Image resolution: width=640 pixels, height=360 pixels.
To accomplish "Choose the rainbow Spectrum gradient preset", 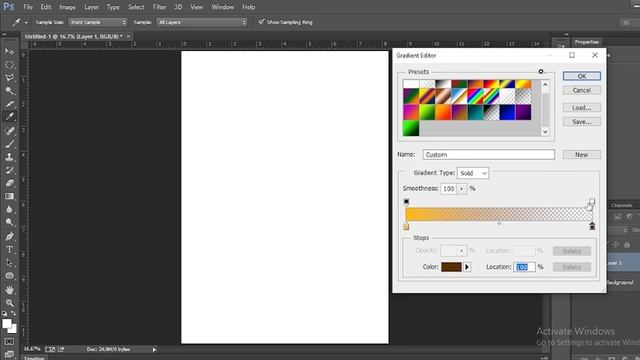I will (x=475, y=96).
